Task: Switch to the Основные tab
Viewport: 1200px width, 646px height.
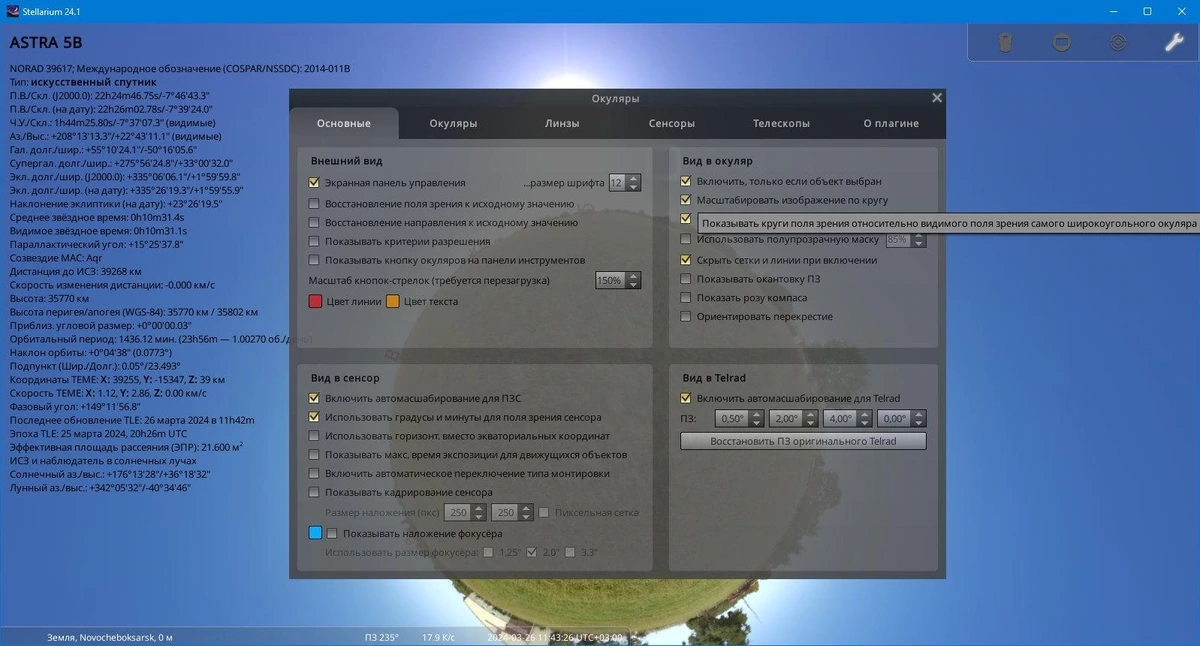Action: coord(343,123)
